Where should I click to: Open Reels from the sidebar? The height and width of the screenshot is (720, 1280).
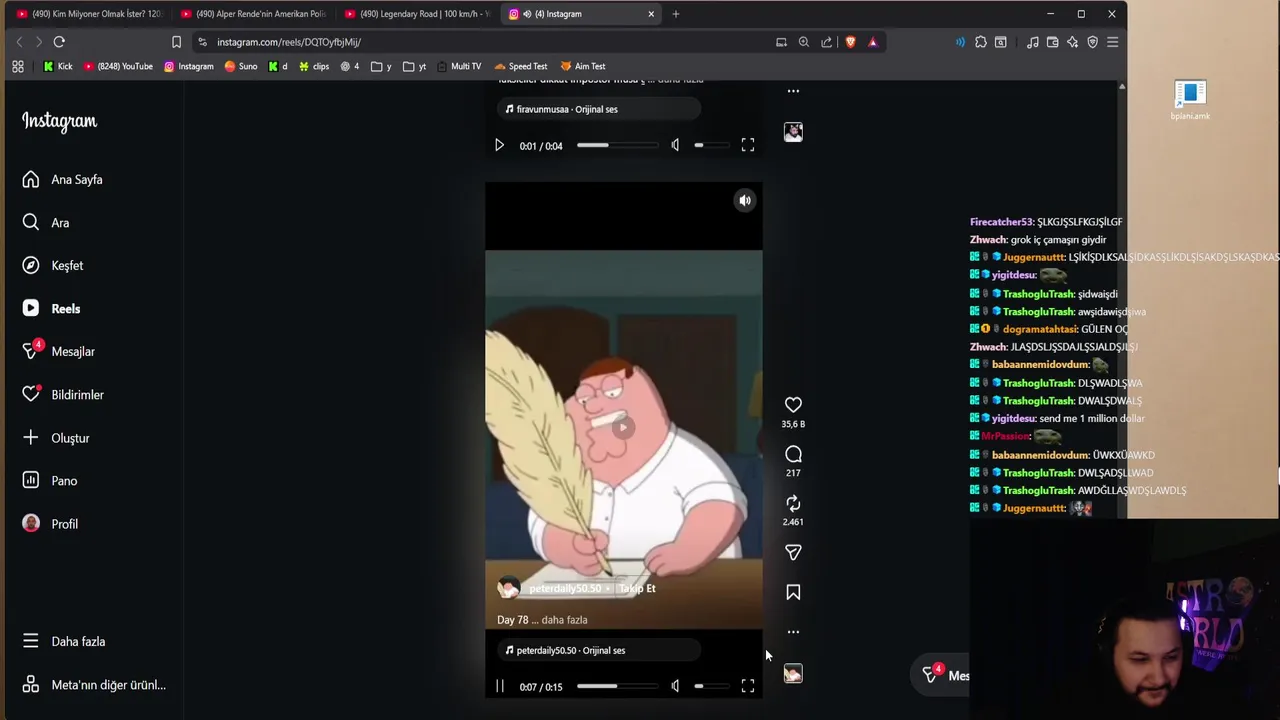52,309
